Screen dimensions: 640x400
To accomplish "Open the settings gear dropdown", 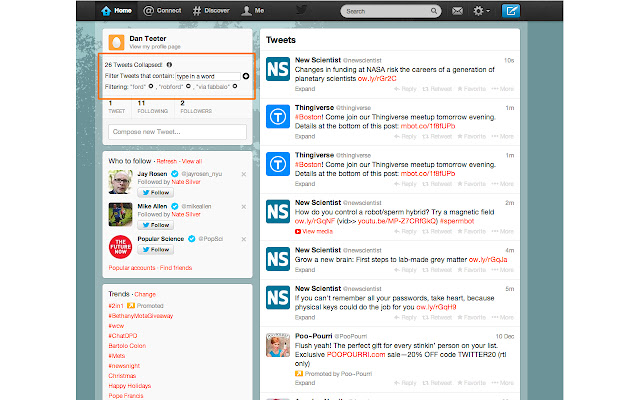I will (481, 11).
